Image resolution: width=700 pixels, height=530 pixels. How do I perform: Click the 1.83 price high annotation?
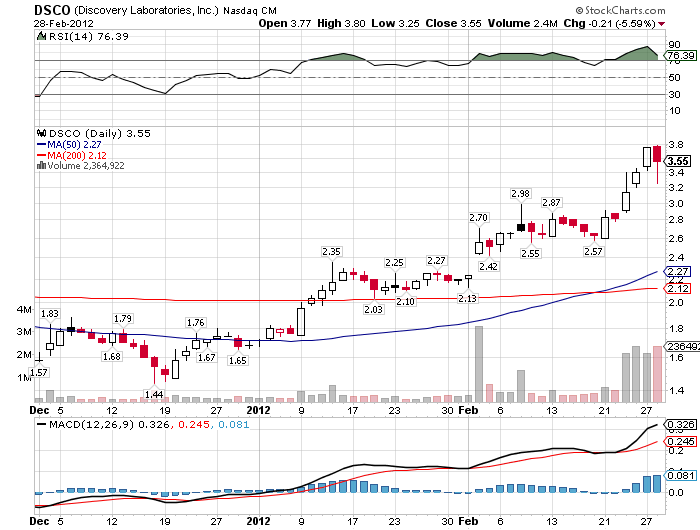50,313
